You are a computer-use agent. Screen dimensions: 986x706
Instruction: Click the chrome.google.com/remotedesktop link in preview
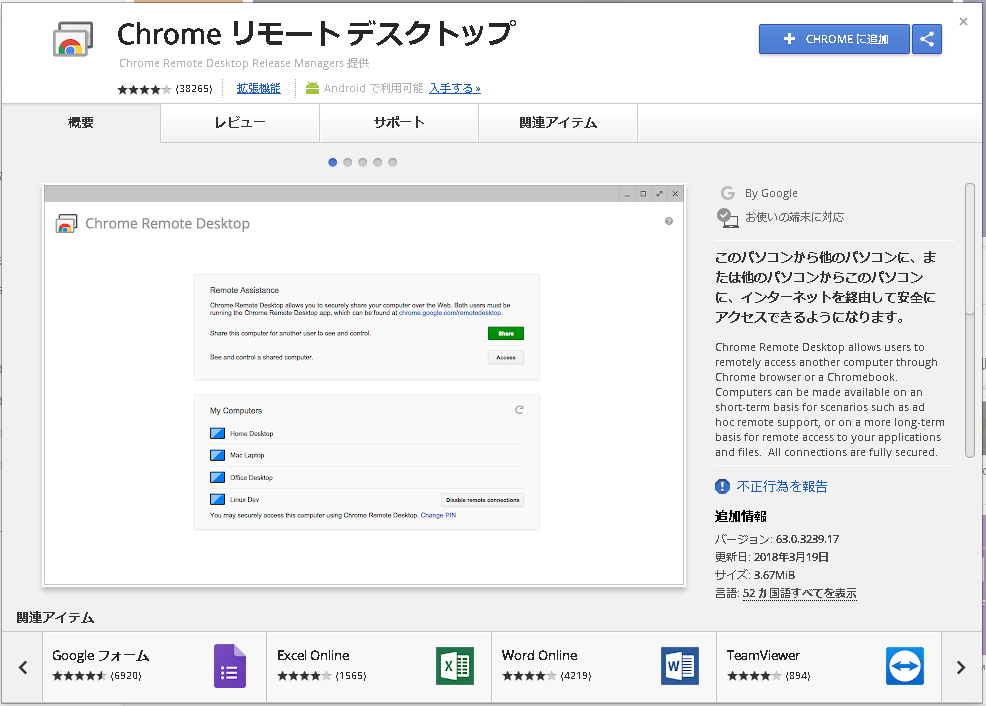coord(450,312)
